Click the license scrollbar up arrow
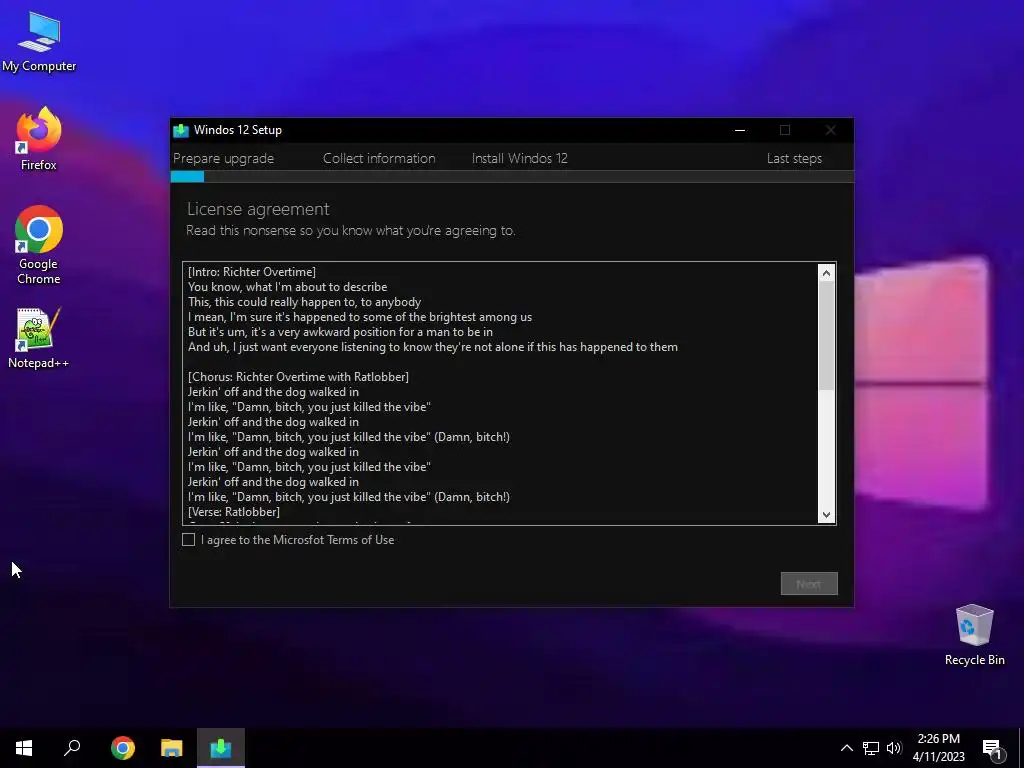Image resolution: width=1024 pixels, height=768 pixels. tap(826, 273)
